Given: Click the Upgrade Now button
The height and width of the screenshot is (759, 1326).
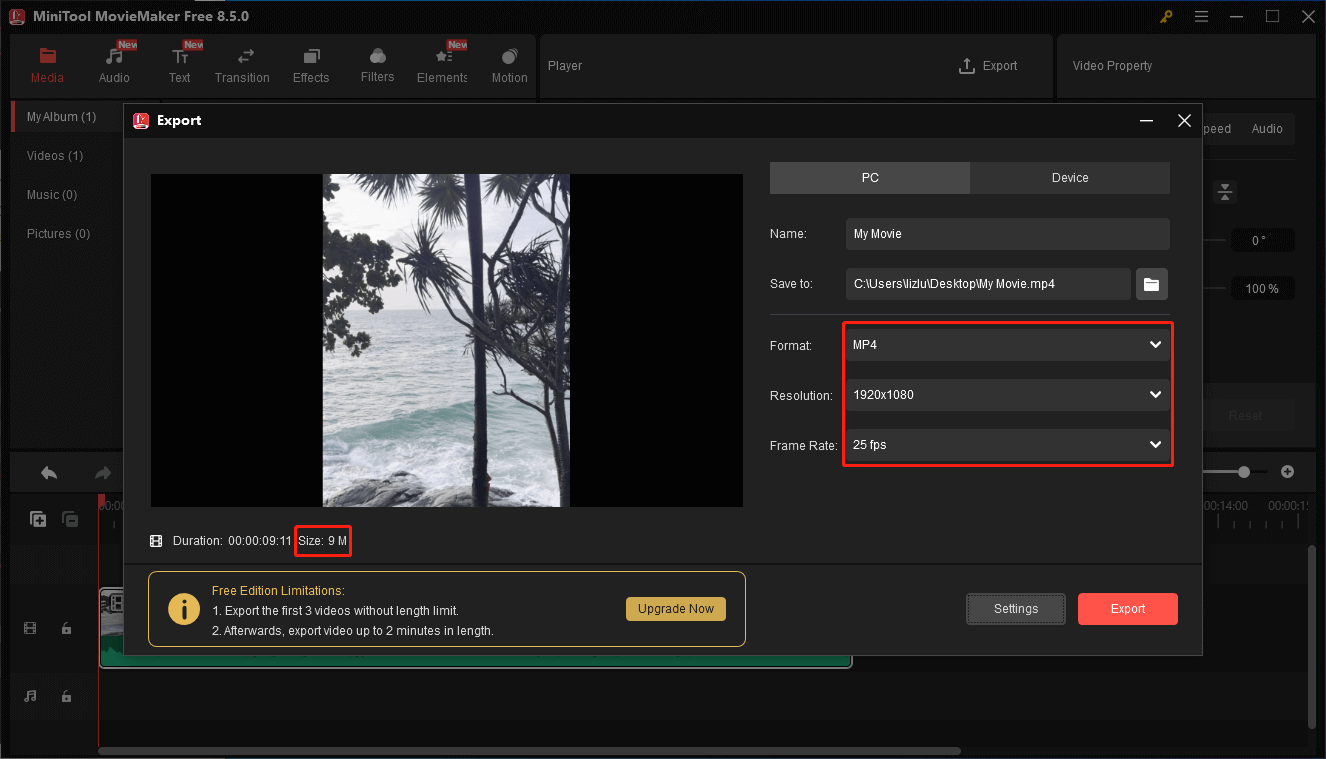Looking at the screenshot, I should (676, 608).
